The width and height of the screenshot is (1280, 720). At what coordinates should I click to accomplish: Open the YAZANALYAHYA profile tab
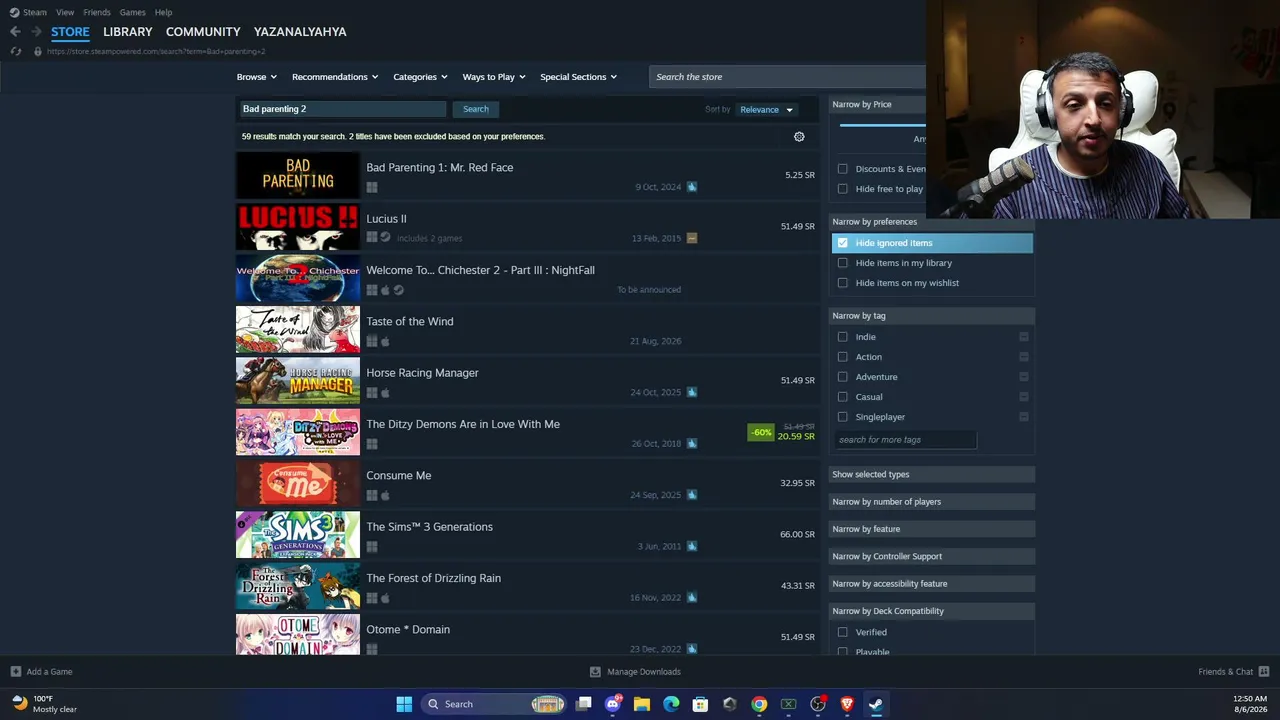[x=300, y=32]
